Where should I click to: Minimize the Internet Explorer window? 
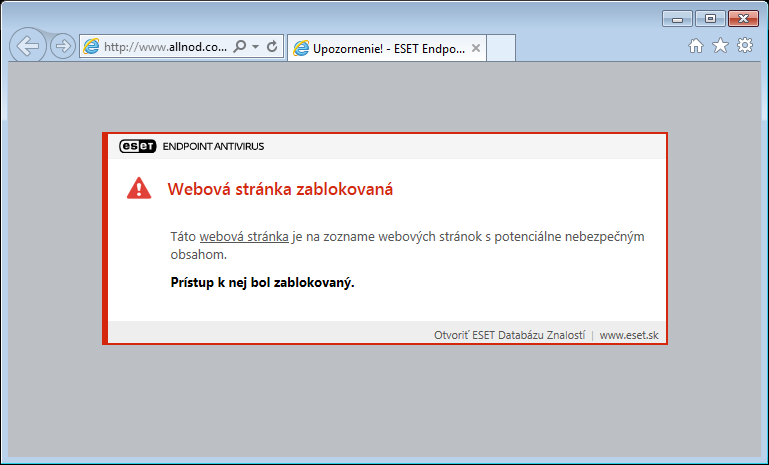(x=677, y=19)
